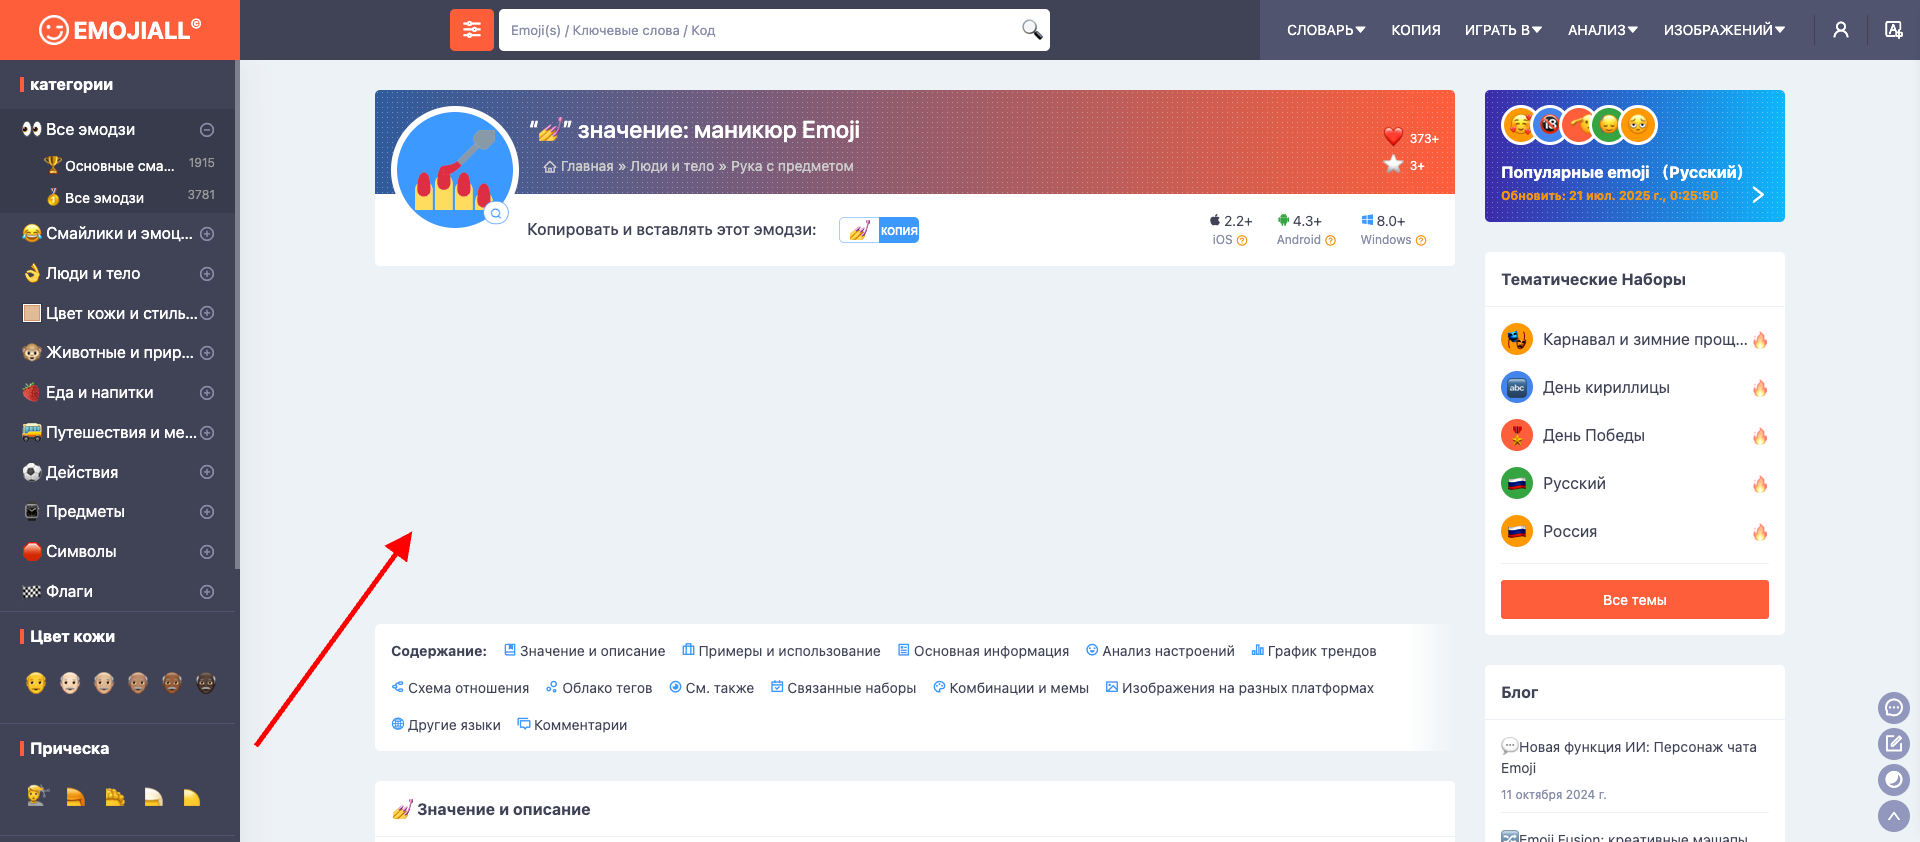Screen dimensions: 1920x842
Task: Open the orange filter settings button
Action: 472,30
